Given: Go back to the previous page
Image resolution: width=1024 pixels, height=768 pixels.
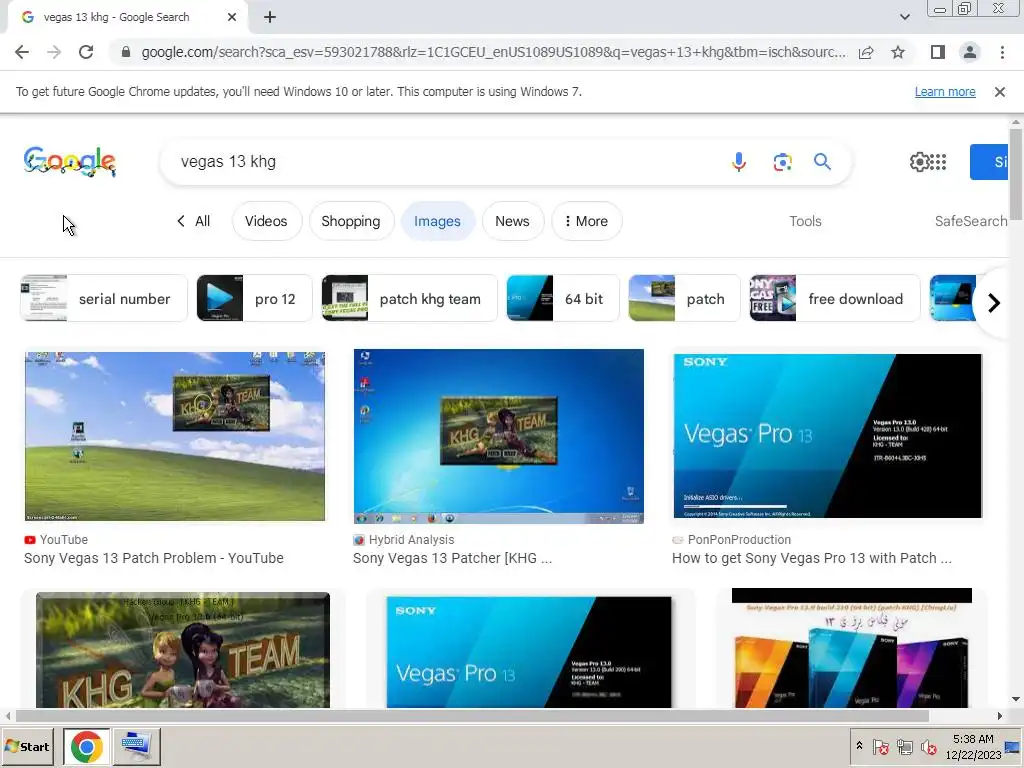Looking at the screenshot, I should click(22, 52).
